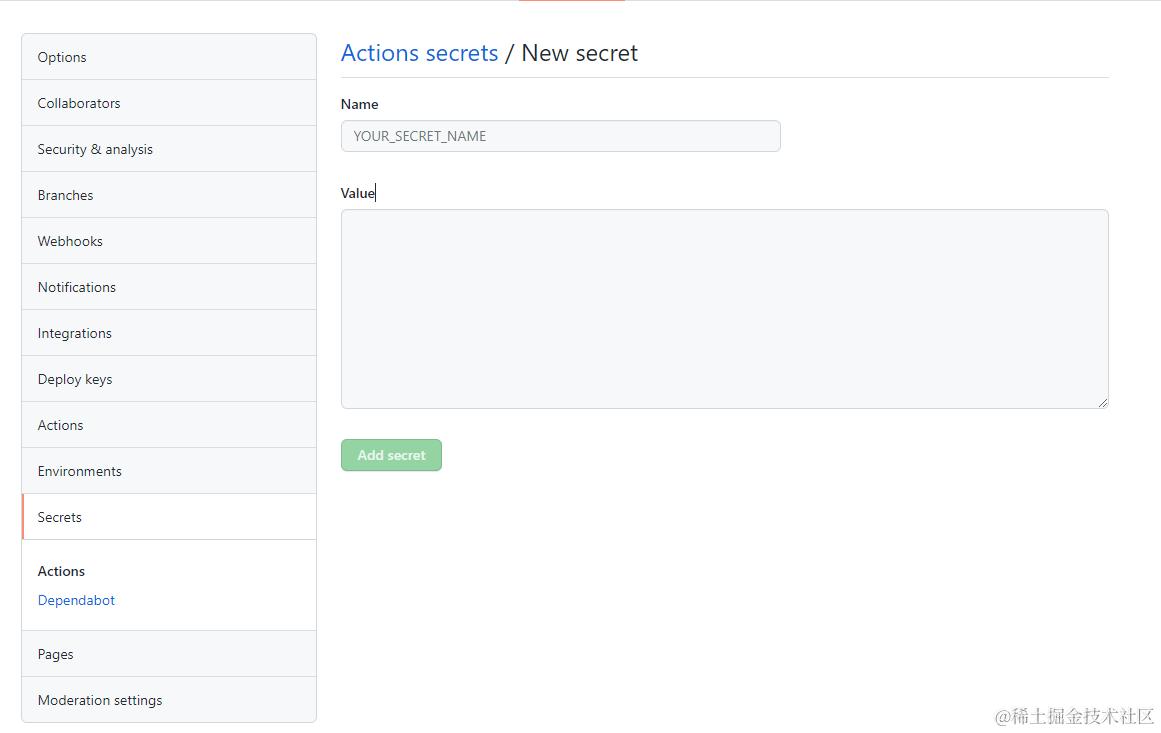Image resolution: width=1161 pixels, height=733 pixels.
Task: Open Dependabot secrets link
Action: [x=76, y=600]
